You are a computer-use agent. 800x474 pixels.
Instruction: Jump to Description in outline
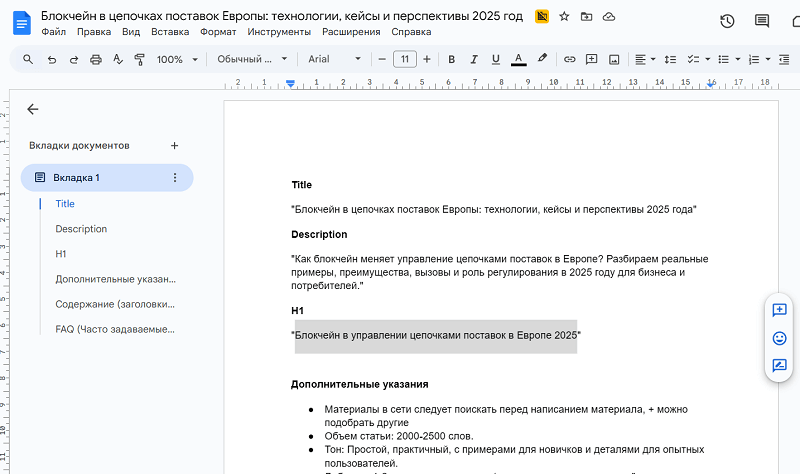pyautogui.click(x=81, y=229)
